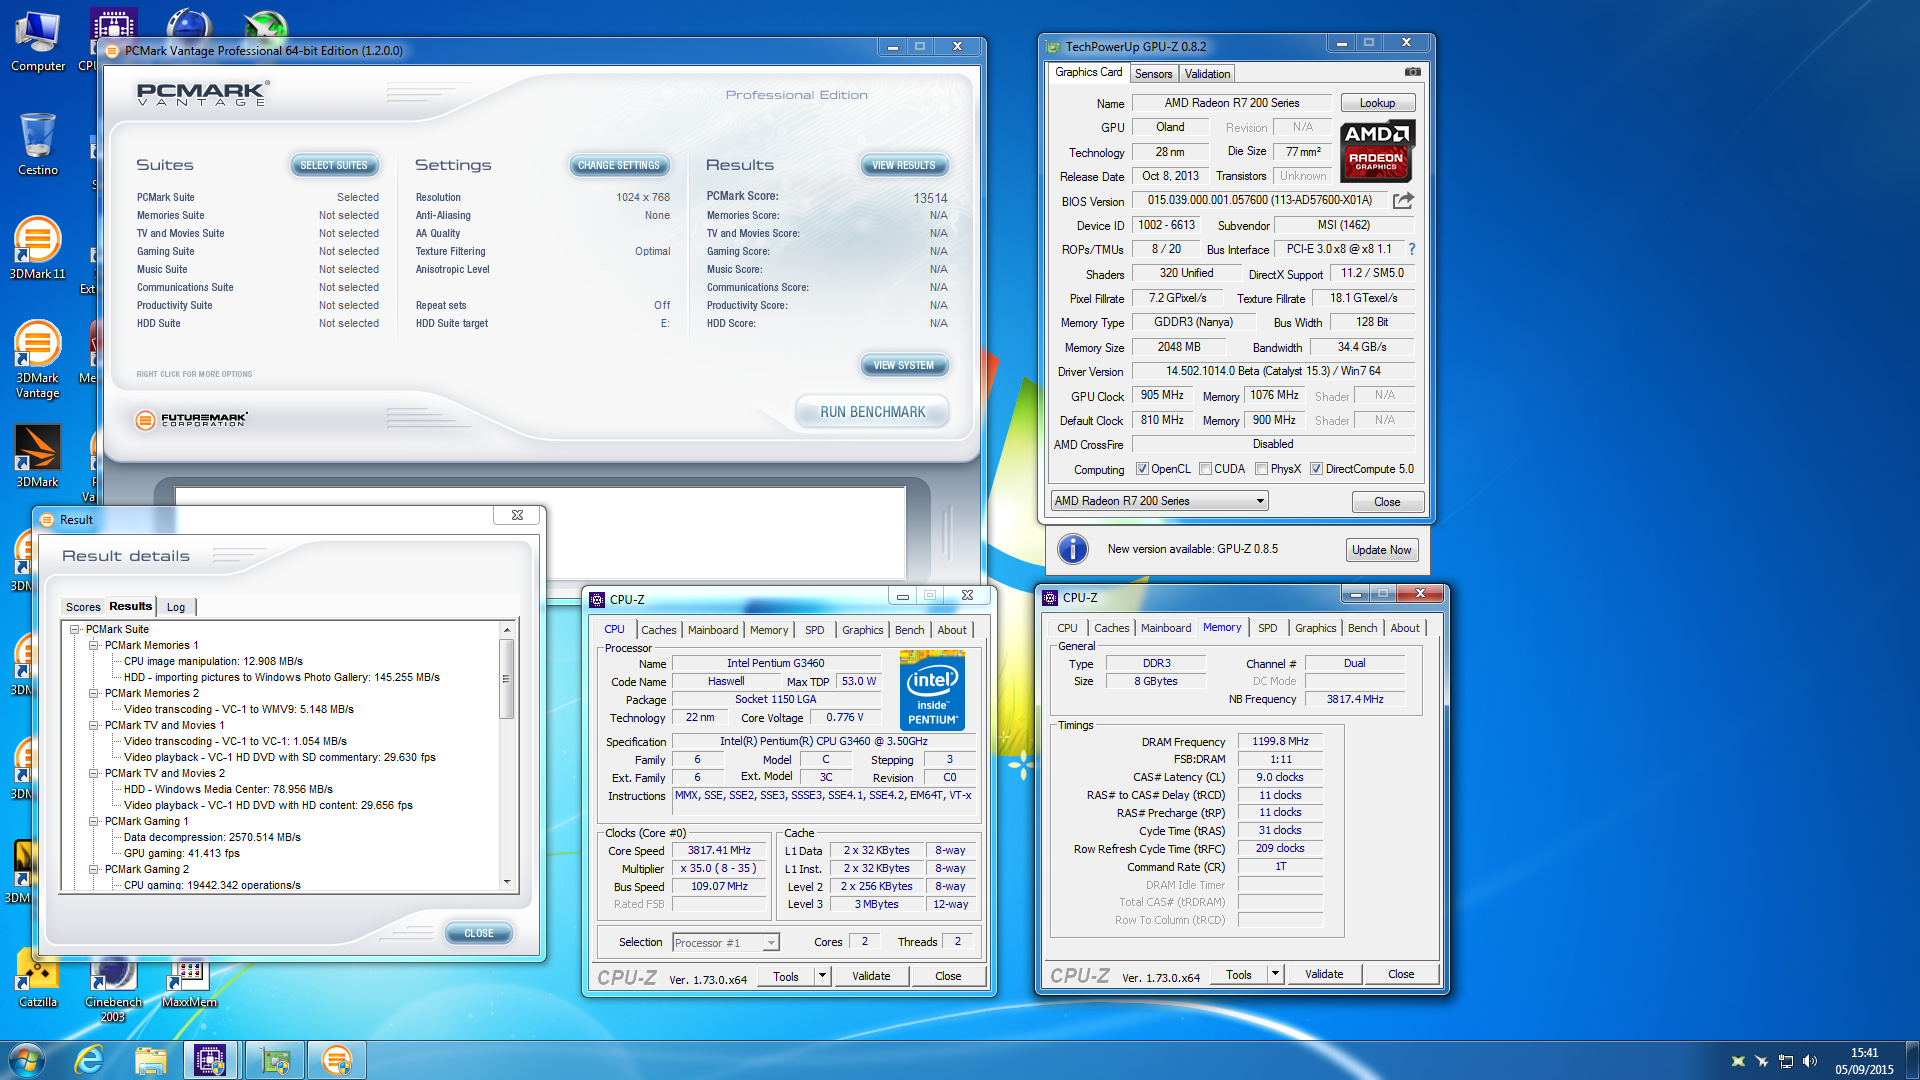The height and width of the screenshot is (1080, 1920).
Task: Open the Computer desktop icon
Action: [38, 42]
